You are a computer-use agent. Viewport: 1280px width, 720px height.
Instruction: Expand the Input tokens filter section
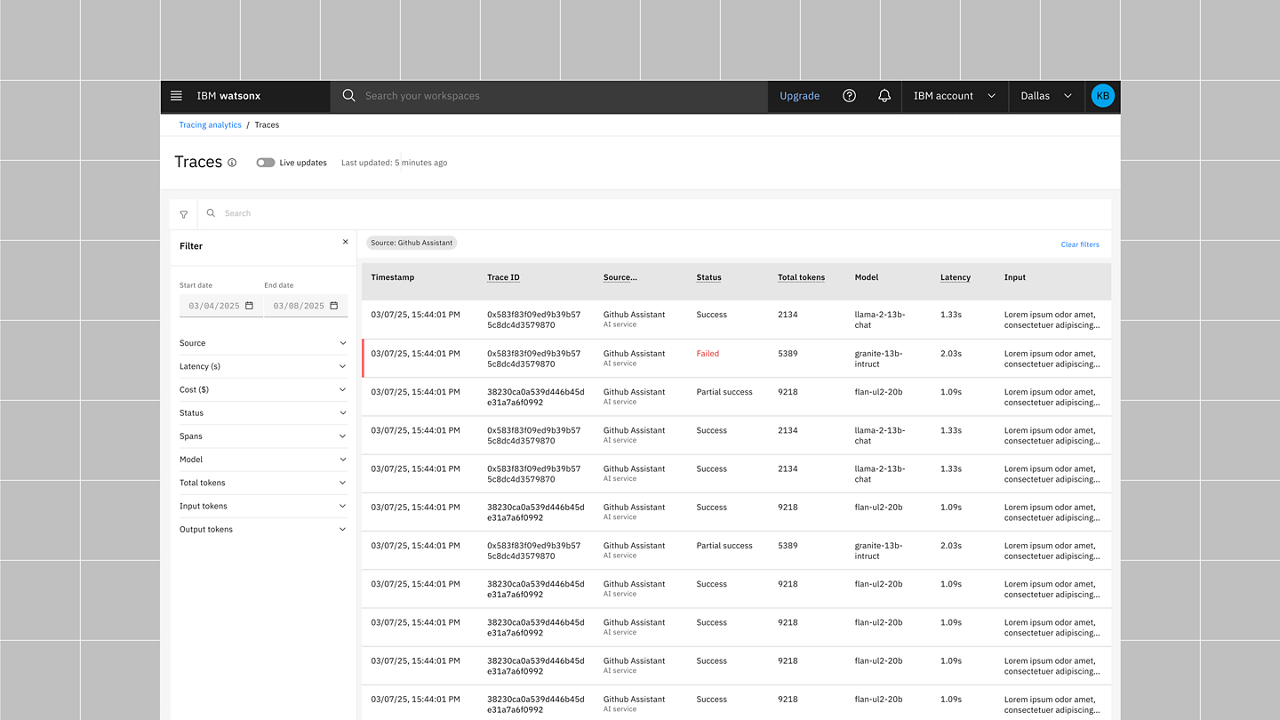[x=263, y=506]
